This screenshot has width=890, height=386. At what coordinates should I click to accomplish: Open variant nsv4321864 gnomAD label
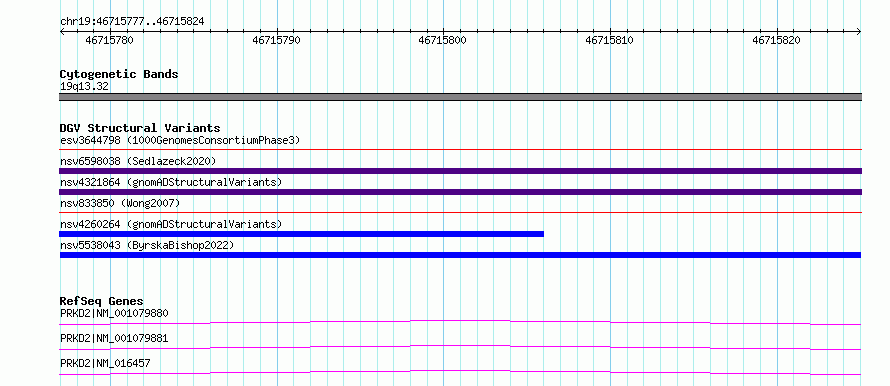[171, 182]
